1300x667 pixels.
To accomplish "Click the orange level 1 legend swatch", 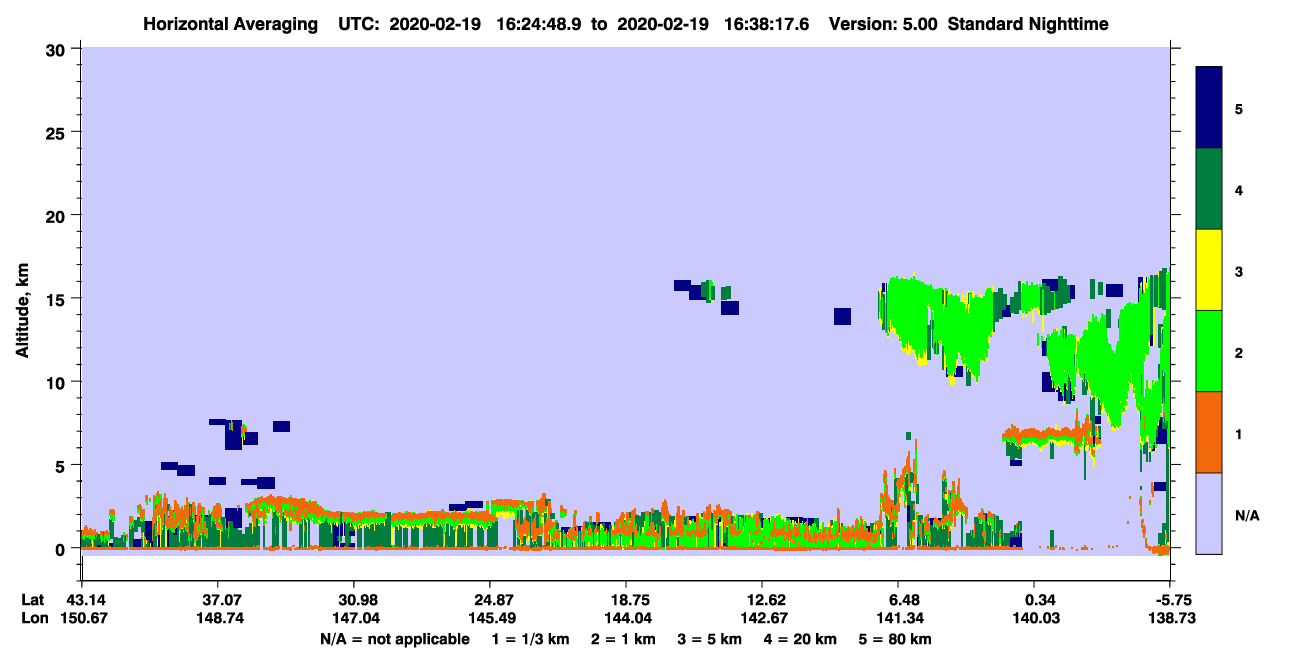I will click(1209, 432).
